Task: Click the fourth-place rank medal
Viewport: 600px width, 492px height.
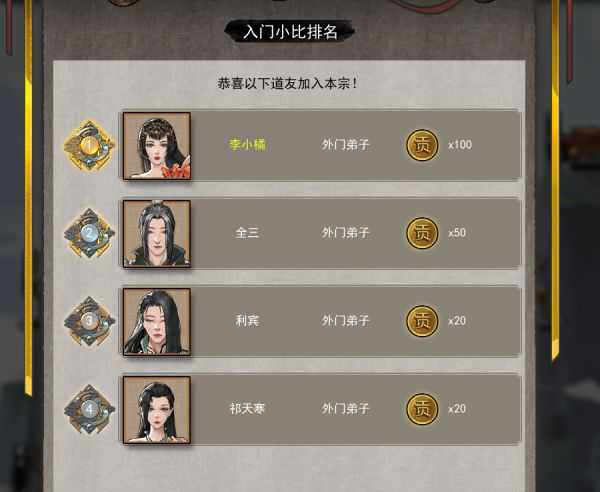Action: (89, 409)
